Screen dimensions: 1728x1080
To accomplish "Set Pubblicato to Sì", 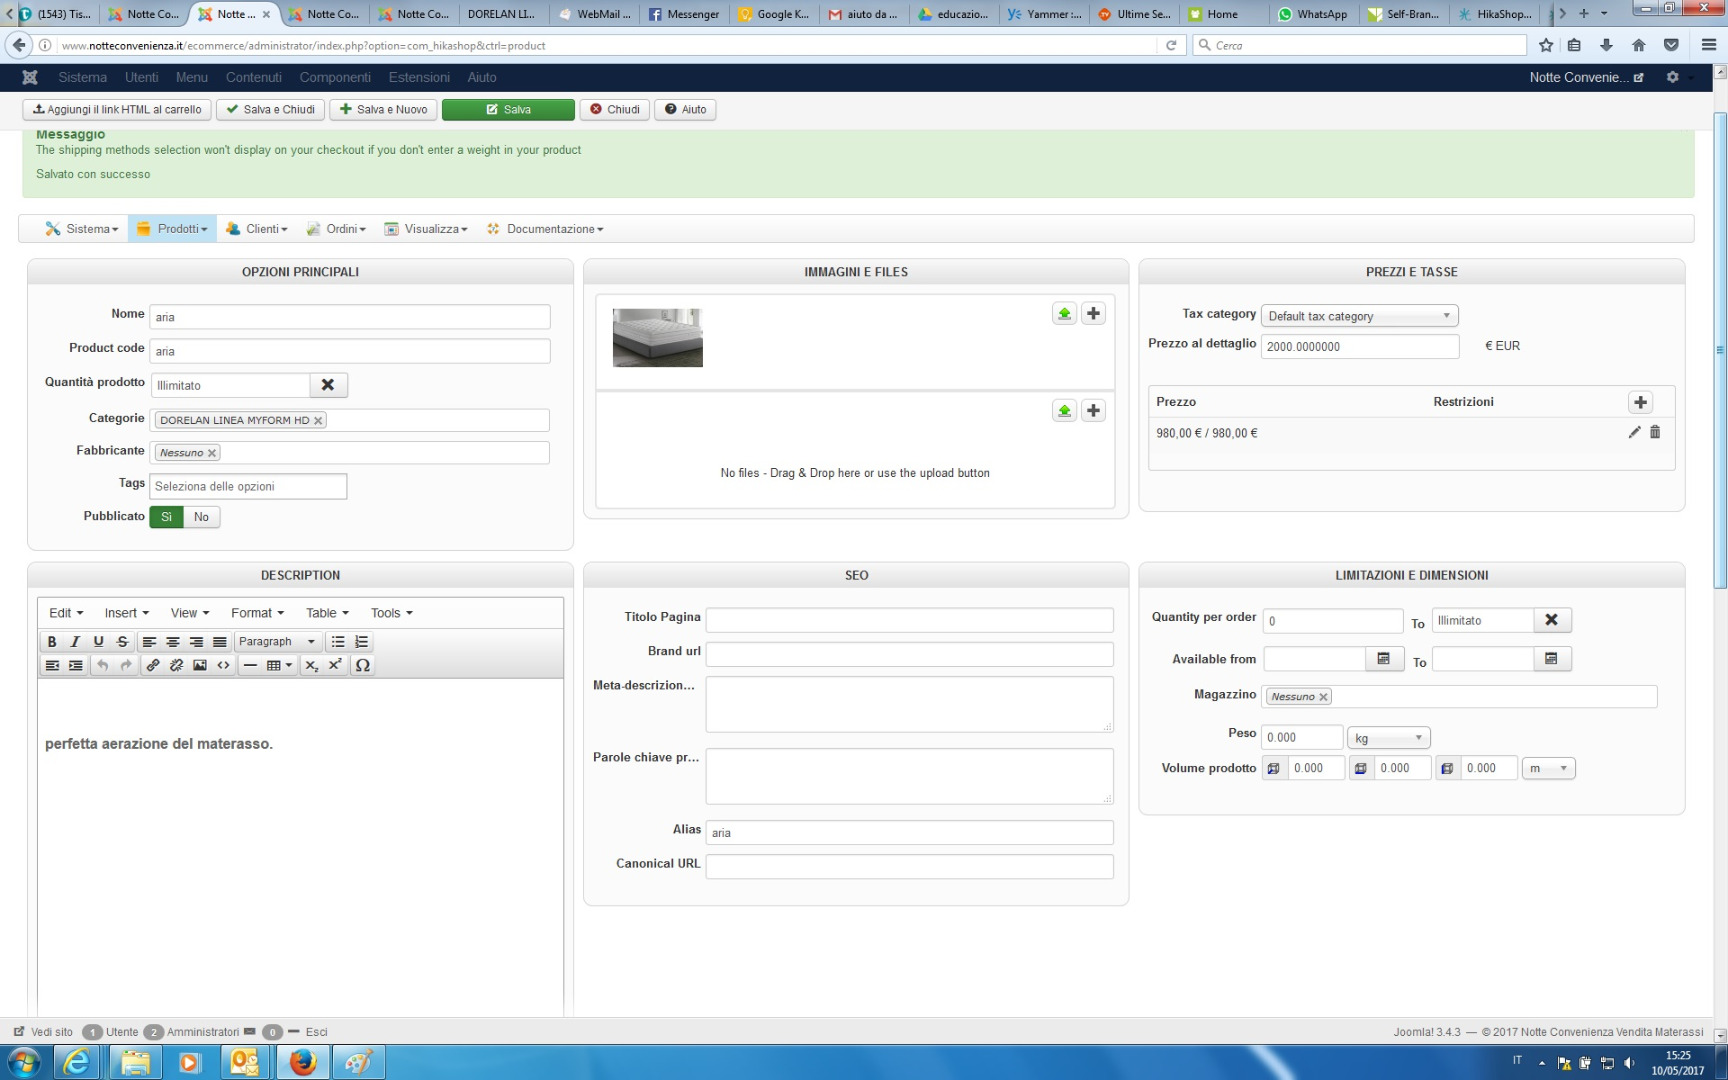I will tap(166, 517).
